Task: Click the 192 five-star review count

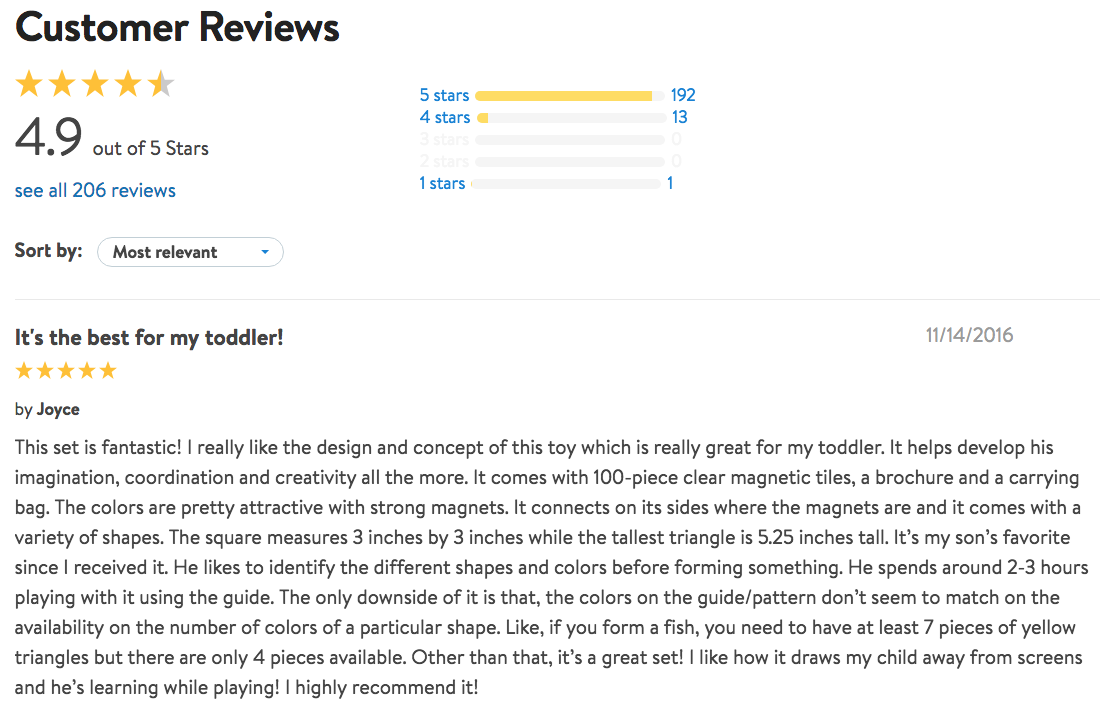Action: [x=683, y=95]
